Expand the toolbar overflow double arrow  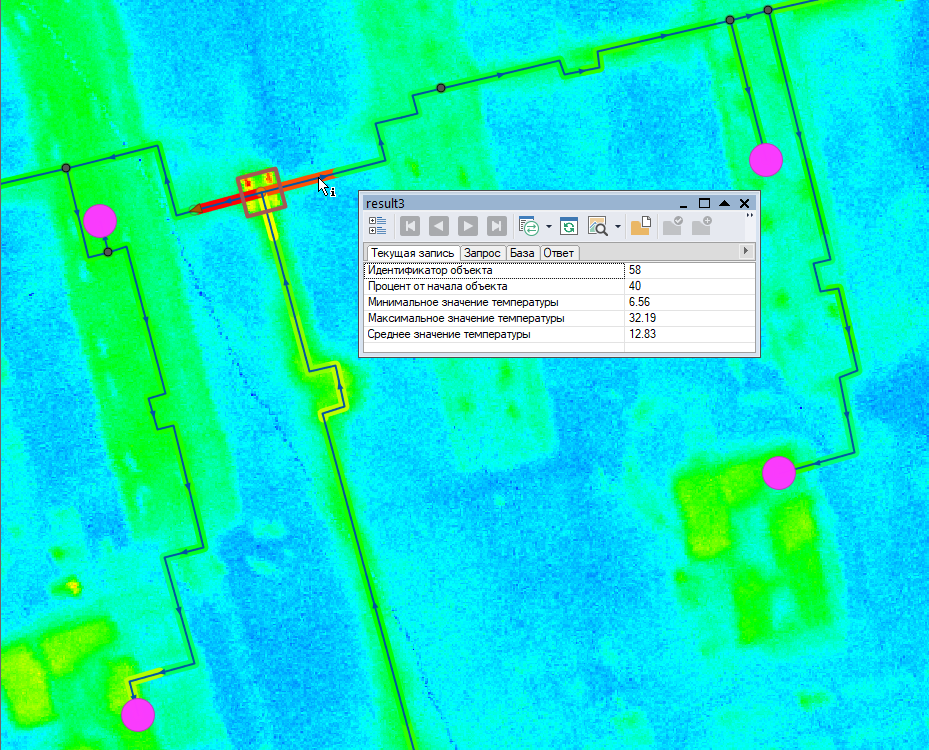(x=749, y=216)
